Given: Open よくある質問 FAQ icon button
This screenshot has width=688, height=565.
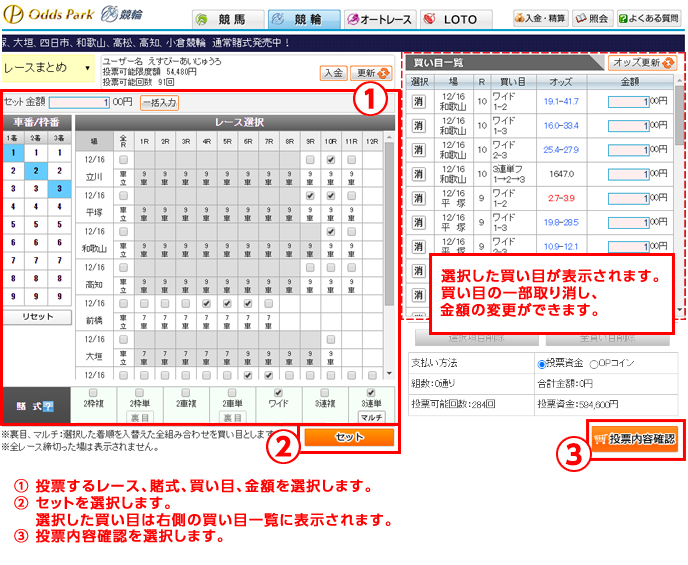Looking at the screenshot, I should coord(650,19).
